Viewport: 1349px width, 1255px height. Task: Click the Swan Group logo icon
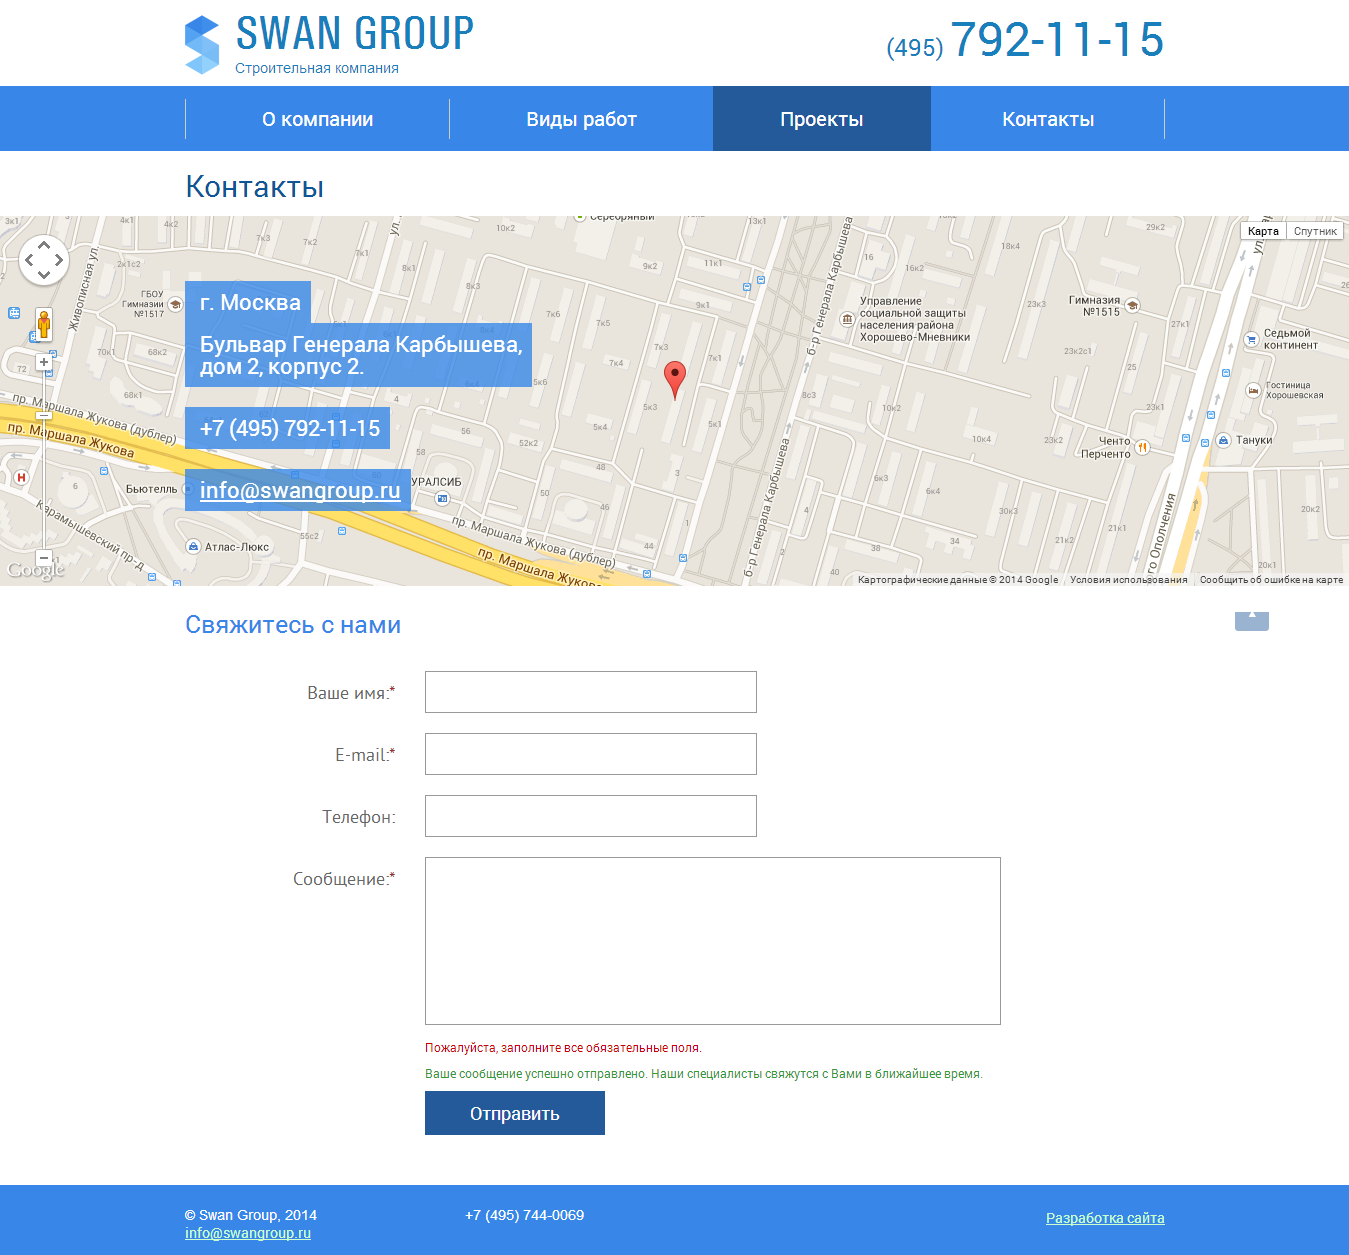(202, 45)
